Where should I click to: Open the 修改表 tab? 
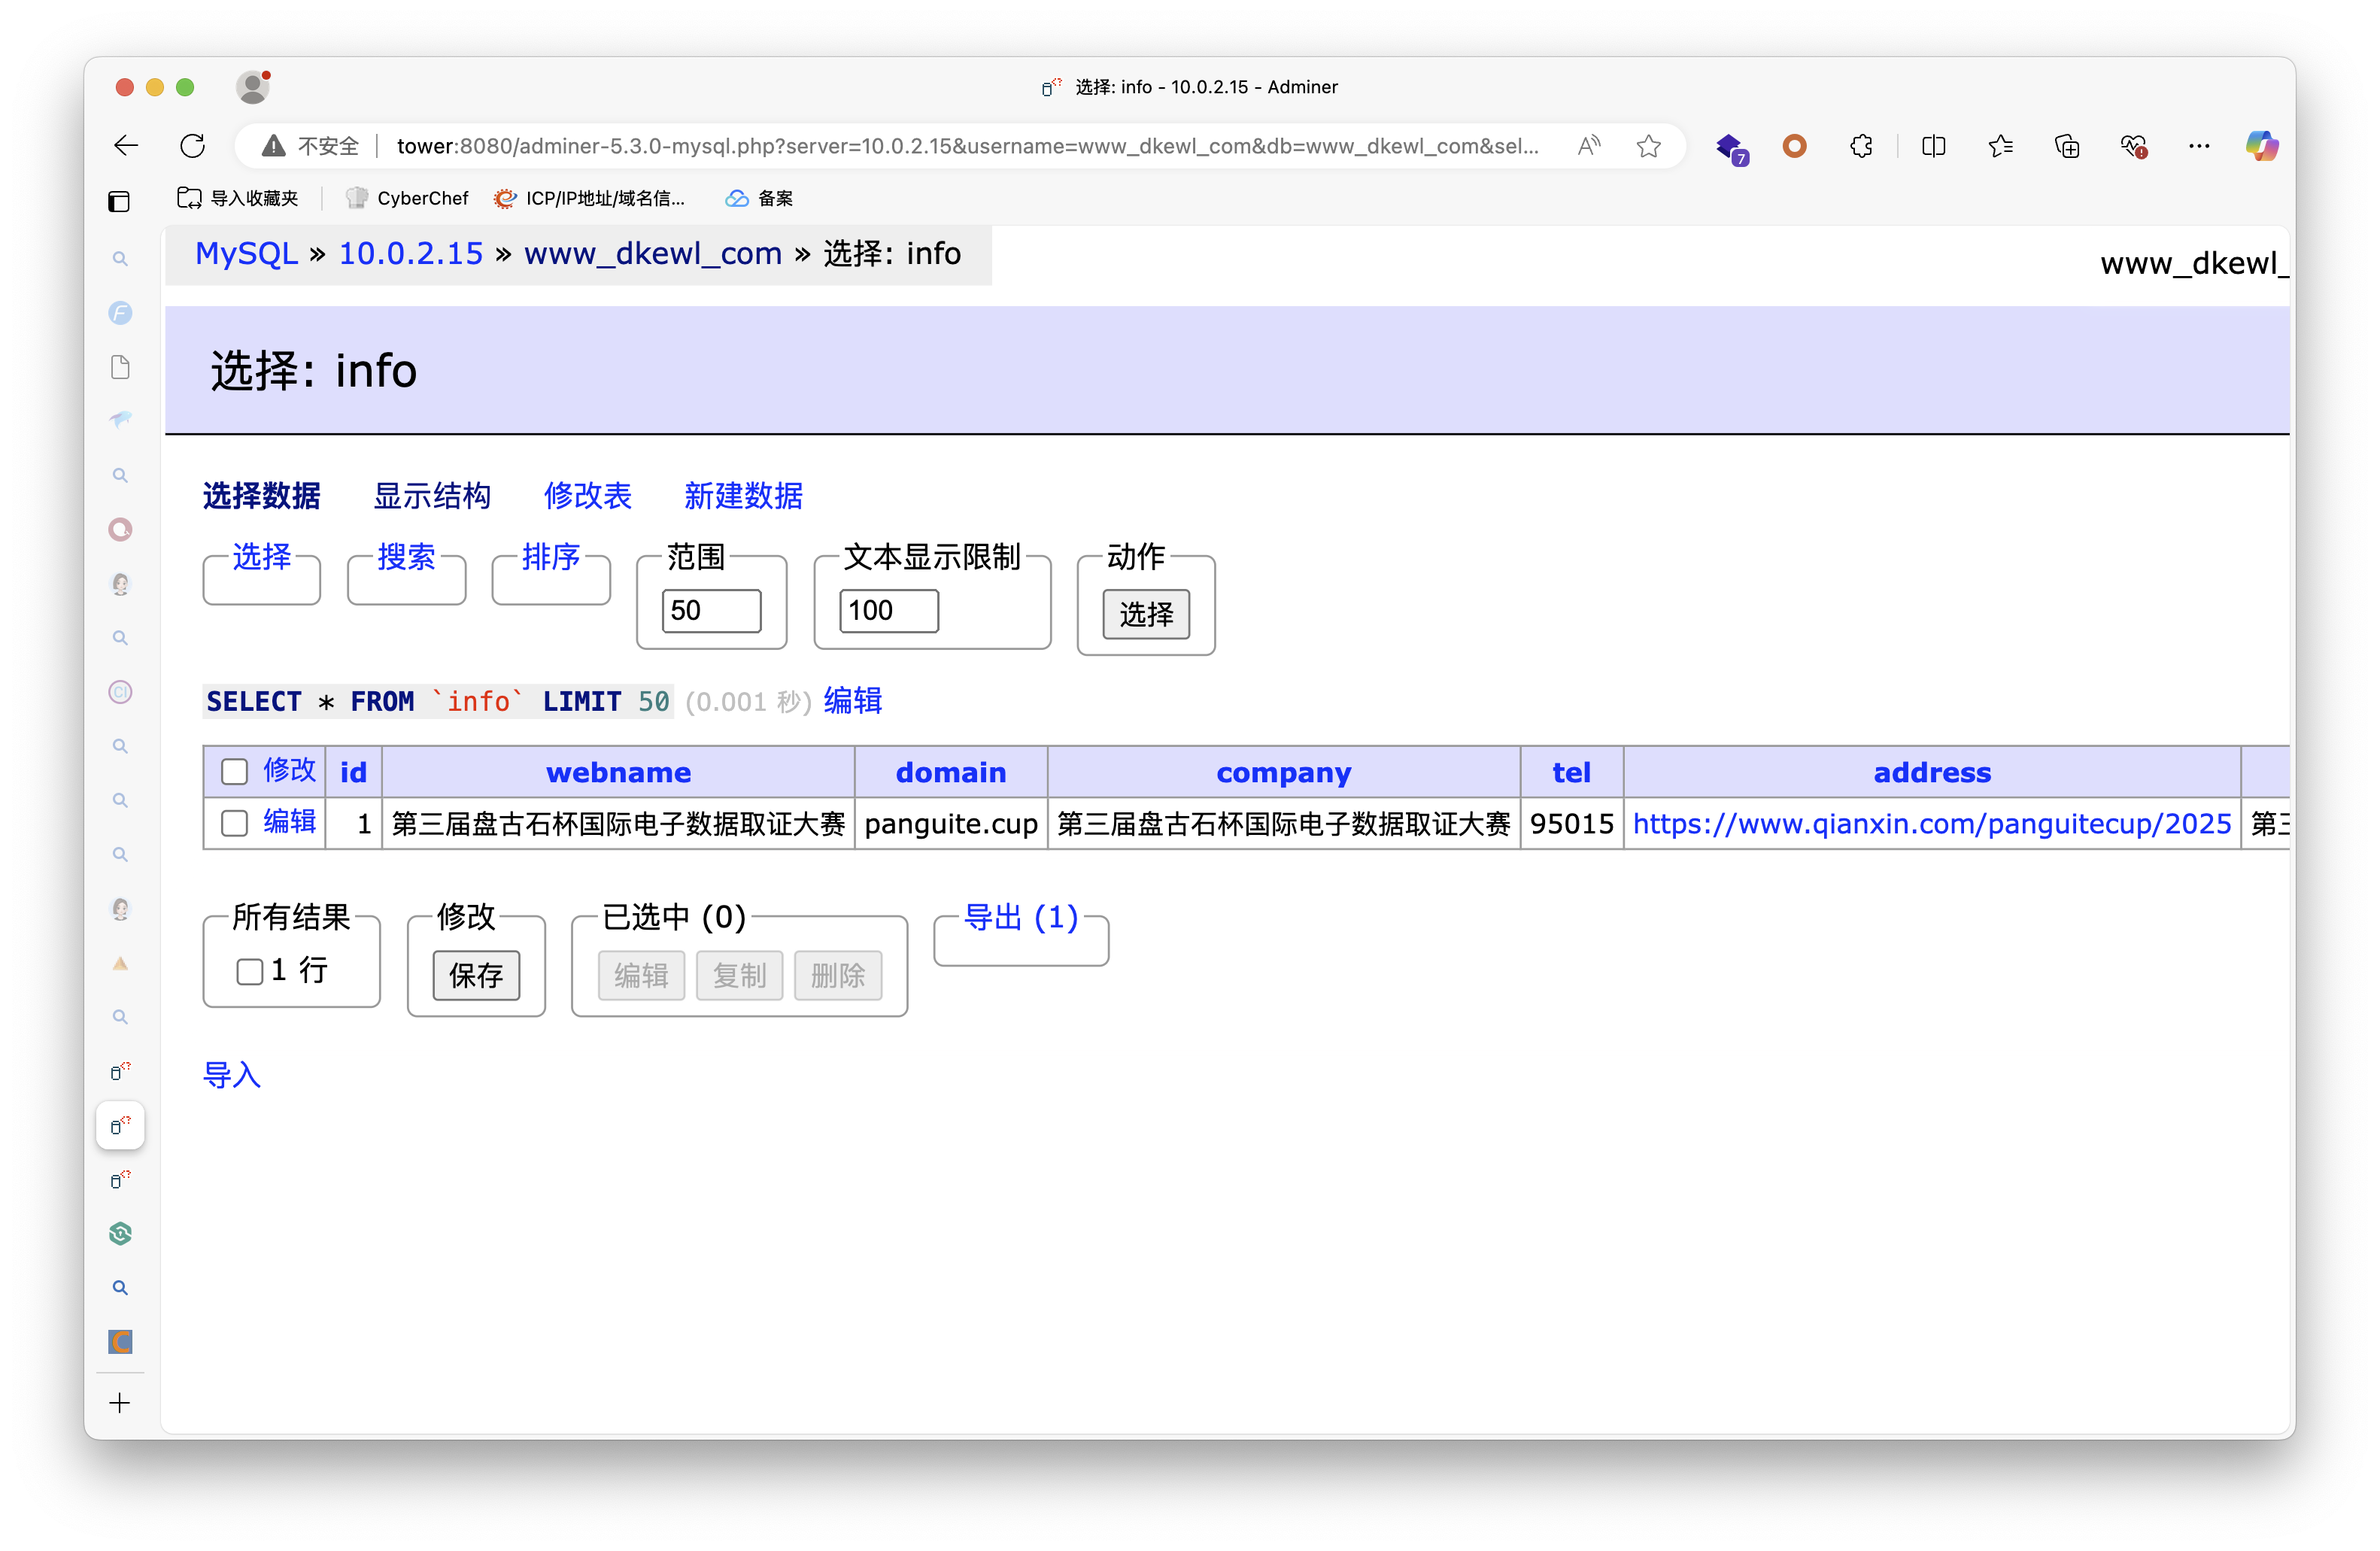(588, 496)
